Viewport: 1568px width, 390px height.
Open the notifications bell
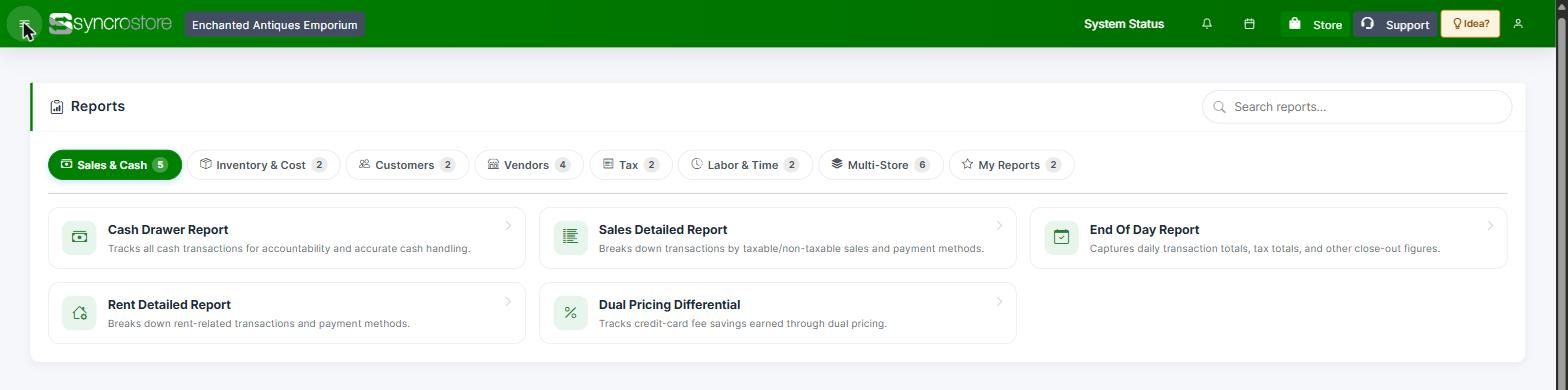(x=1207, y=24)
